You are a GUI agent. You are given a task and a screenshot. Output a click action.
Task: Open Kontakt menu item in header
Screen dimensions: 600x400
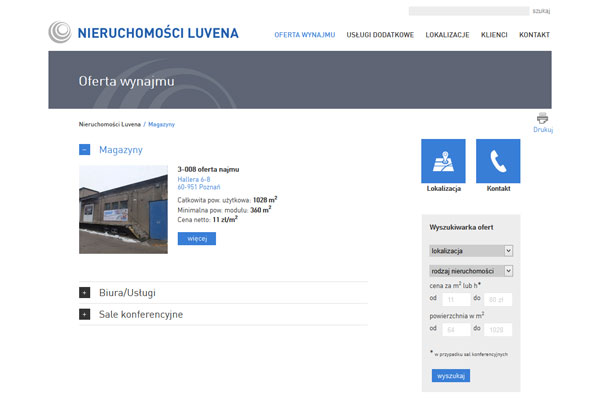point(534,35)
